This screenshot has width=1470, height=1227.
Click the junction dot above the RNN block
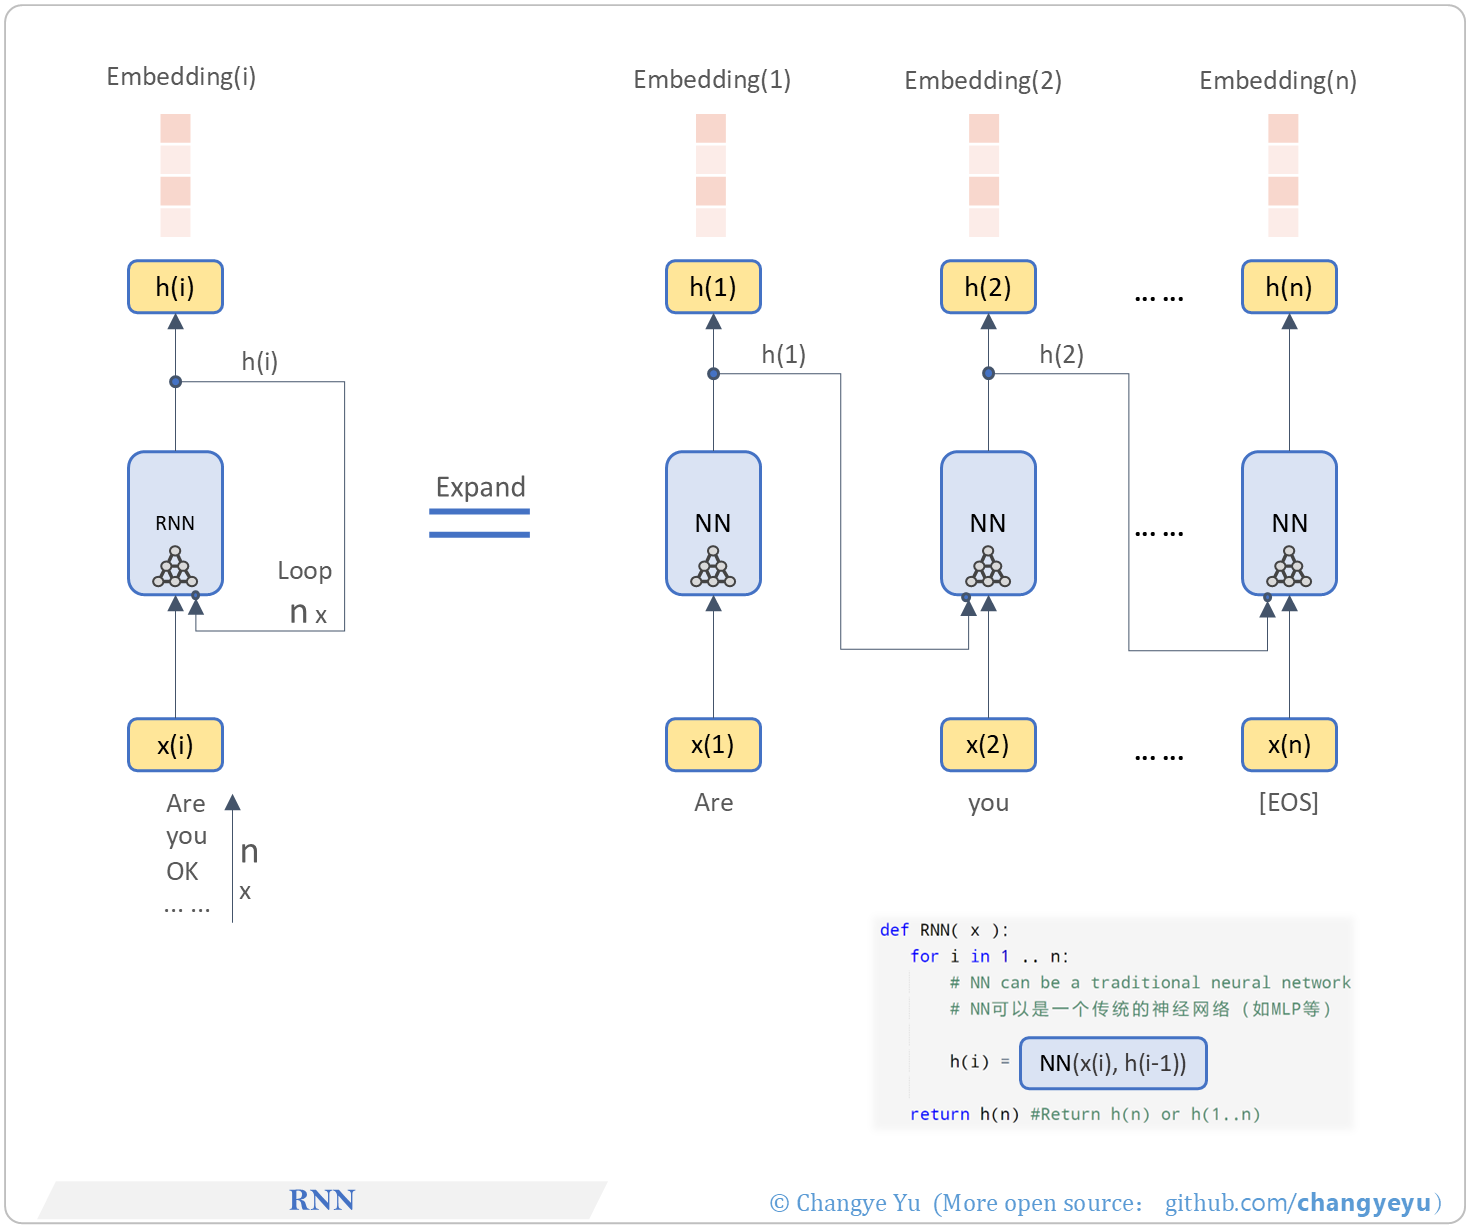coord(175,382)
